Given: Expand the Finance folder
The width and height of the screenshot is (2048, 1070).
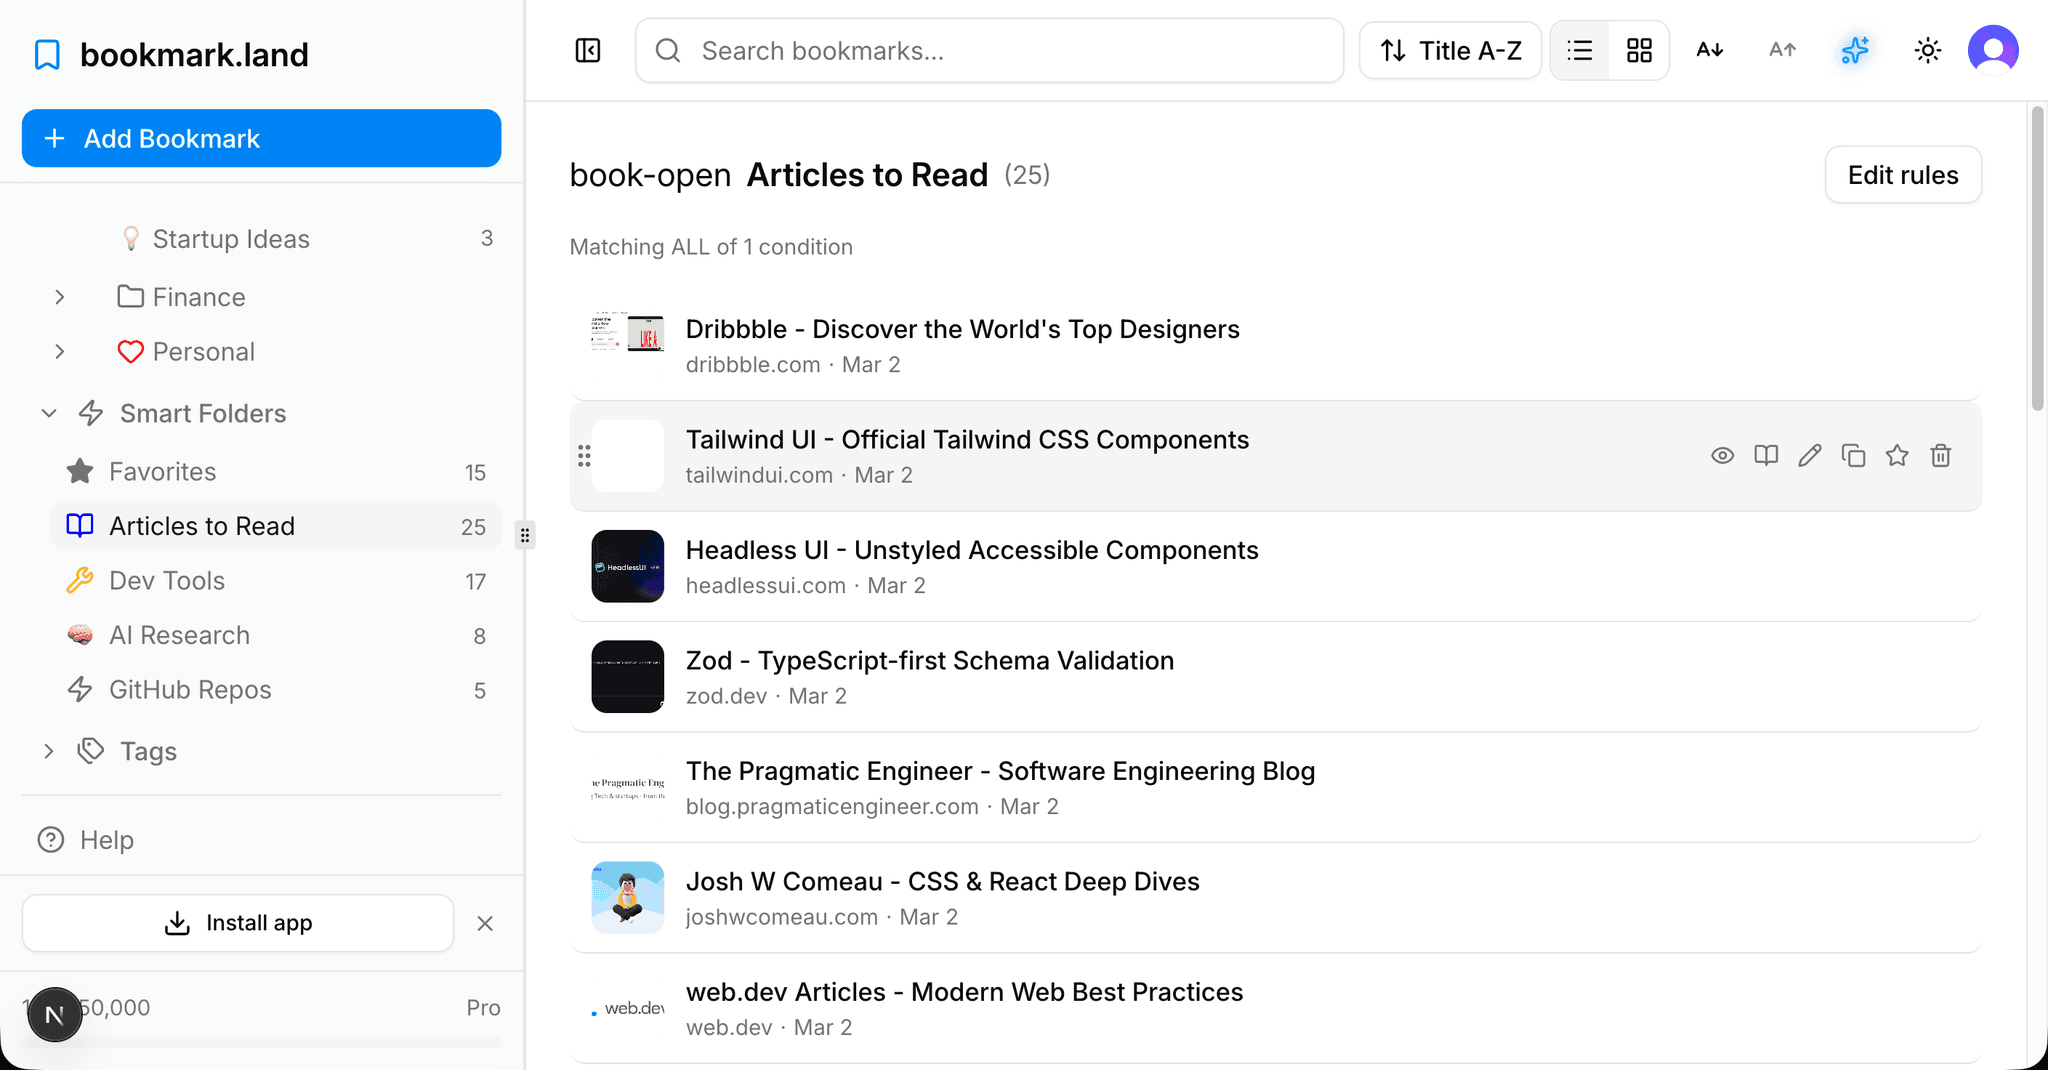Looking at the screenshot, I should [60, 297].
